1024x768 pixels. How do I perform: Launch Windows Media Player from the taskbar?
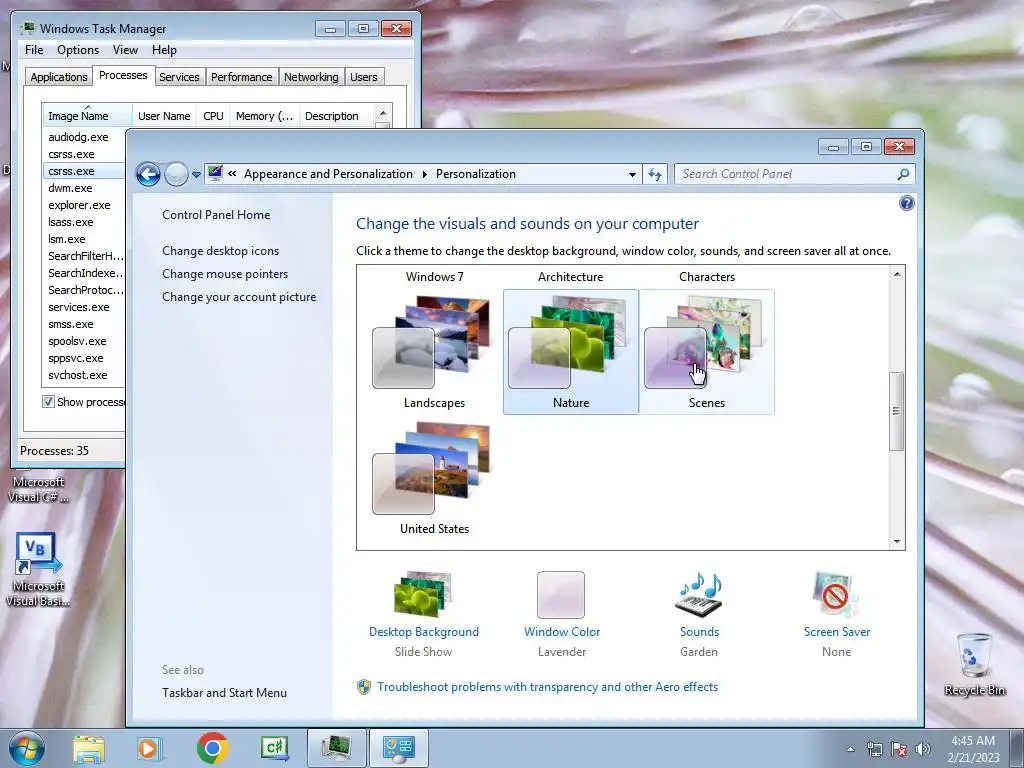149,748
